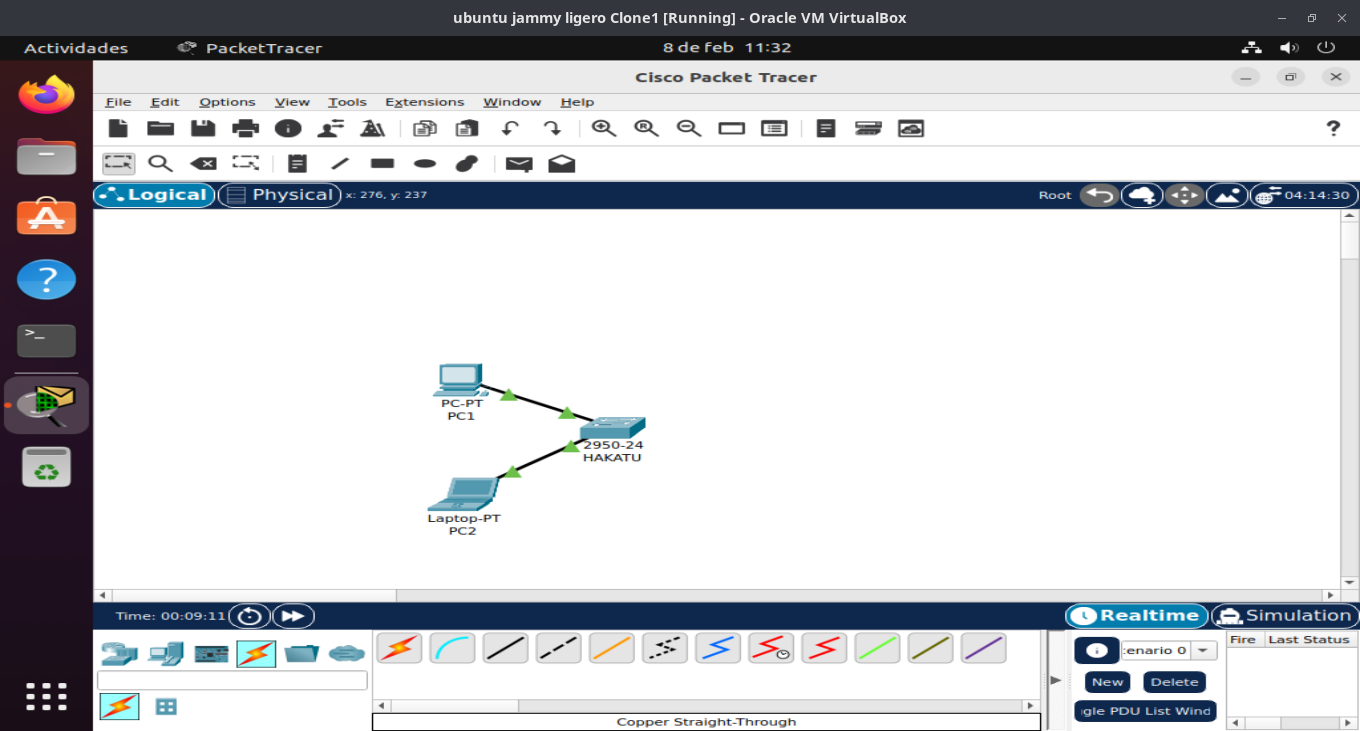This screenshot has width=1360, height=731.
Task: Click the Add Simple PDU envelope
Action: (519, 164)
